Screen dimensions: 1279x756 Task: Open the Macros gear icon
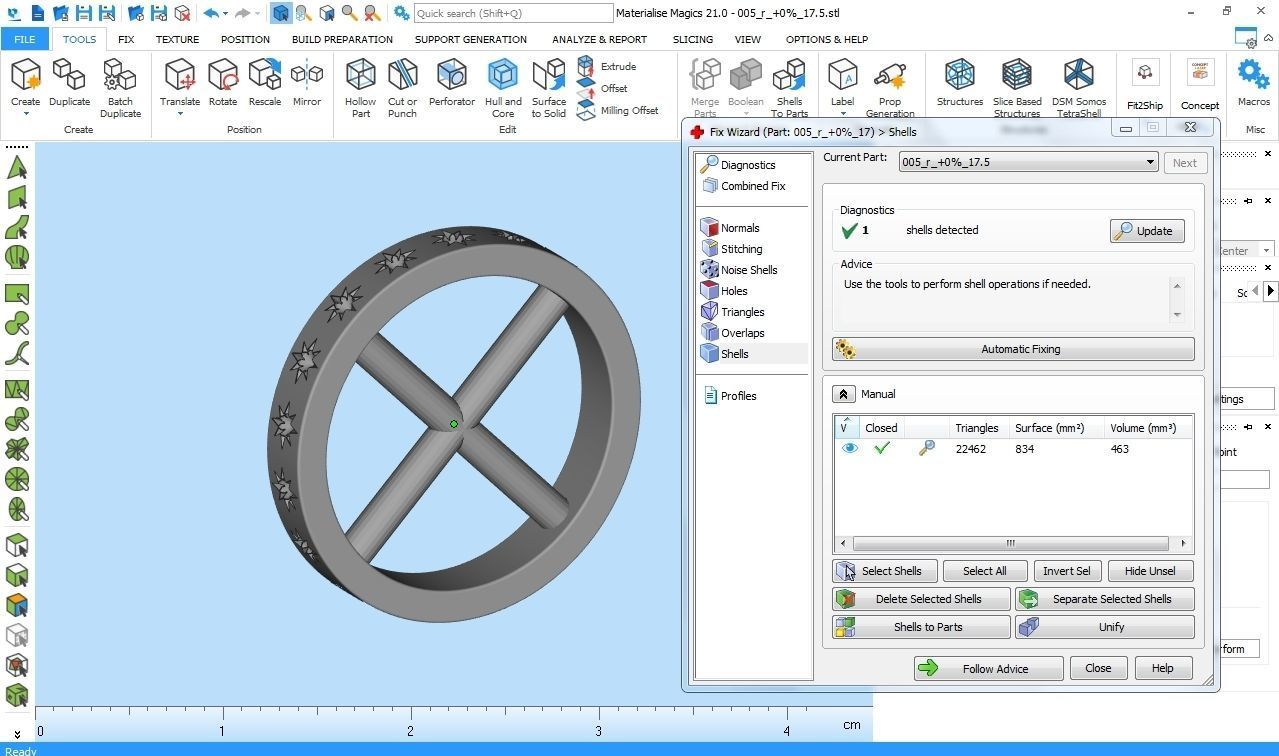click(x=1253, y=74)
